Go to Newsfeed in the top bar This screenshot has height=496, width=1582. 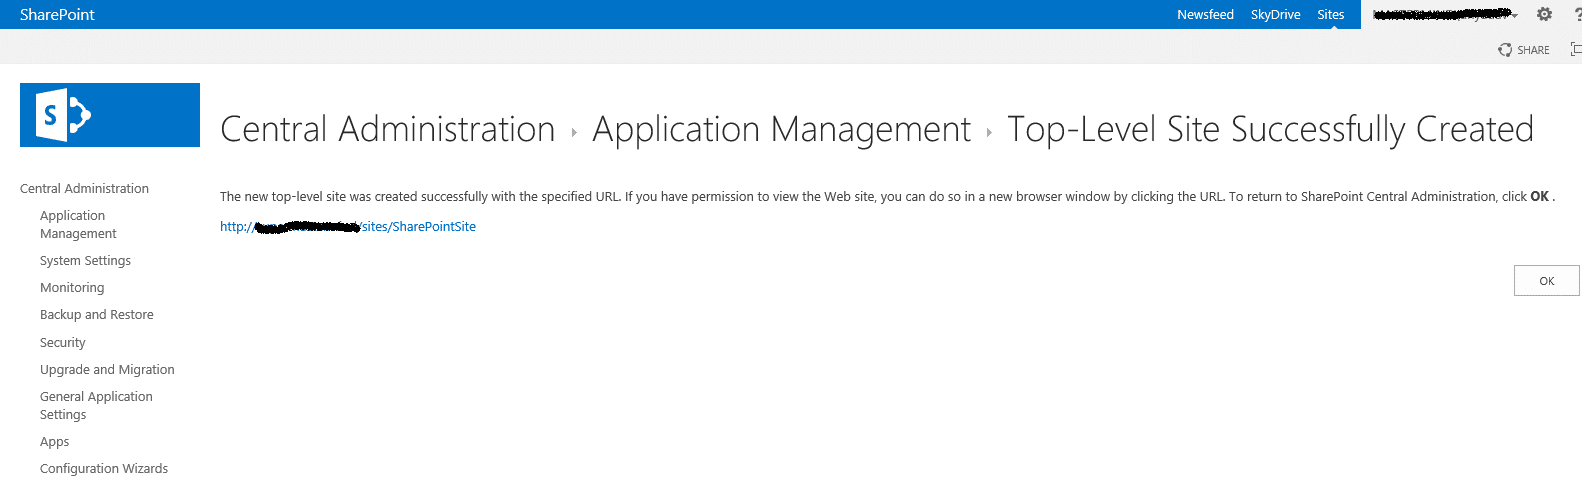(1205, 14)
